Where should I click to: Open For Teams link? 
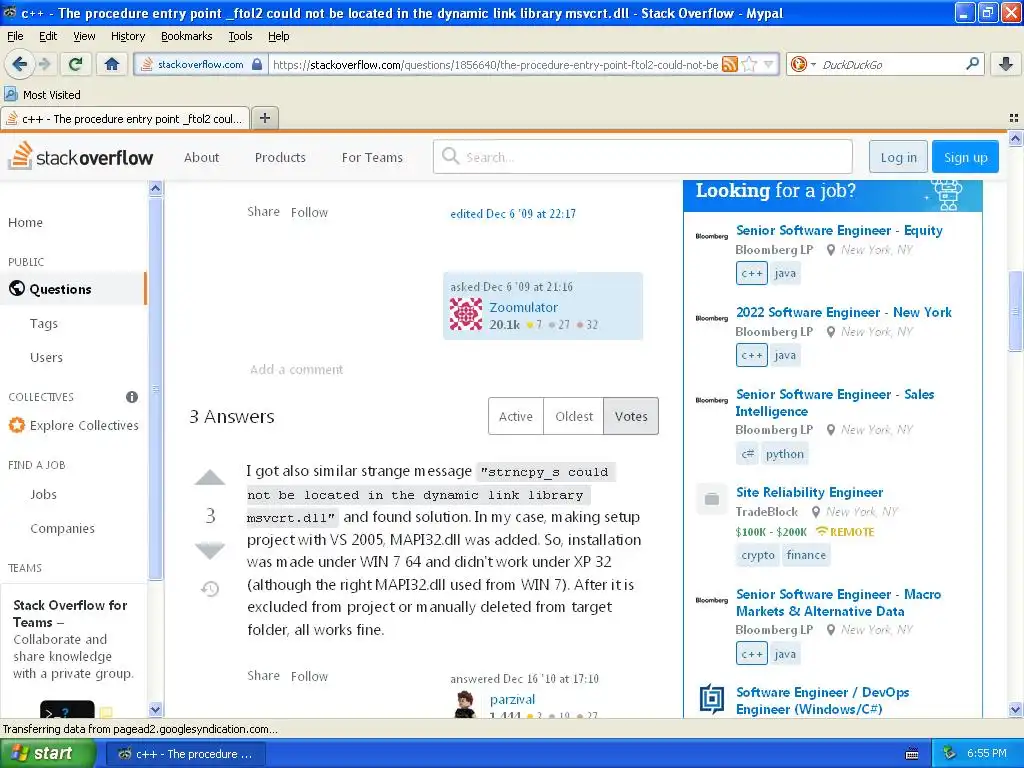pos(372,157)
